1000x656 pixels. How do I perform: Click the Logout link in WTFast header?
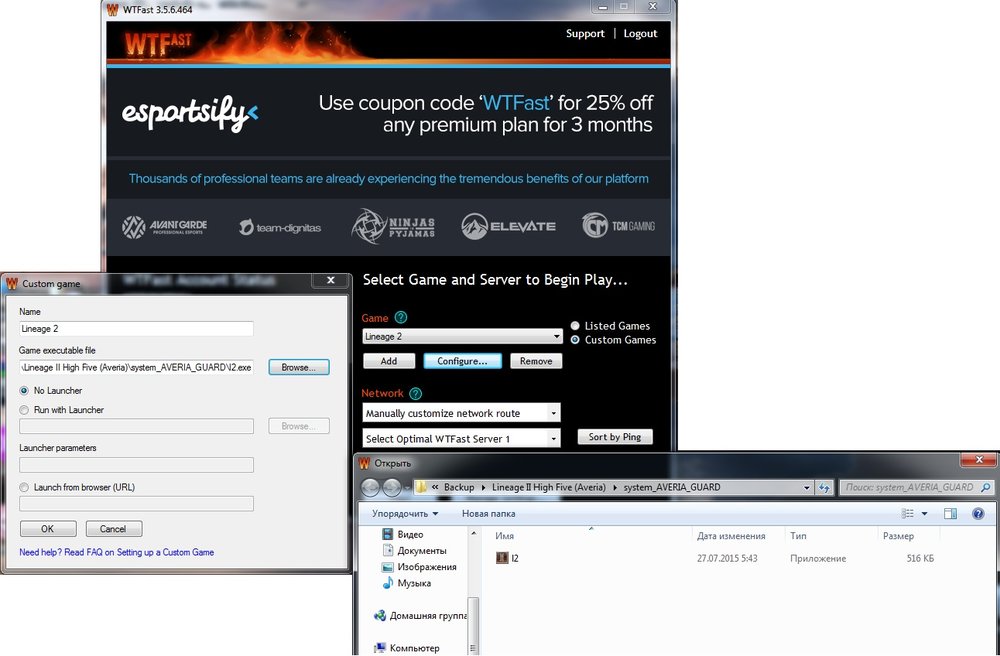640,34
